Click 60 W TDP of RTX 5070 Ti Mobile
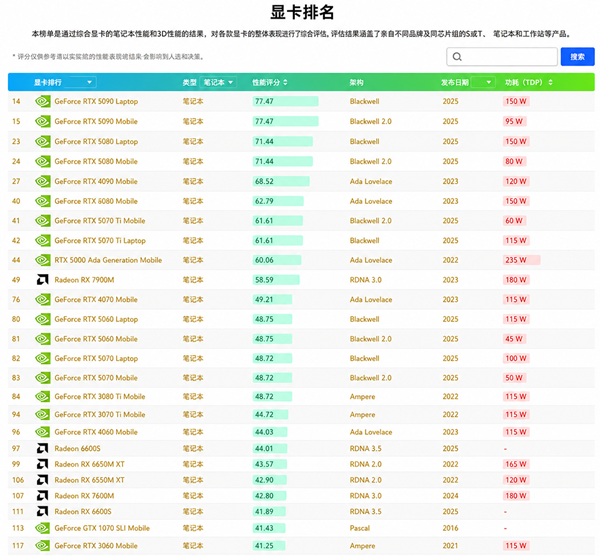 (514, 221)
